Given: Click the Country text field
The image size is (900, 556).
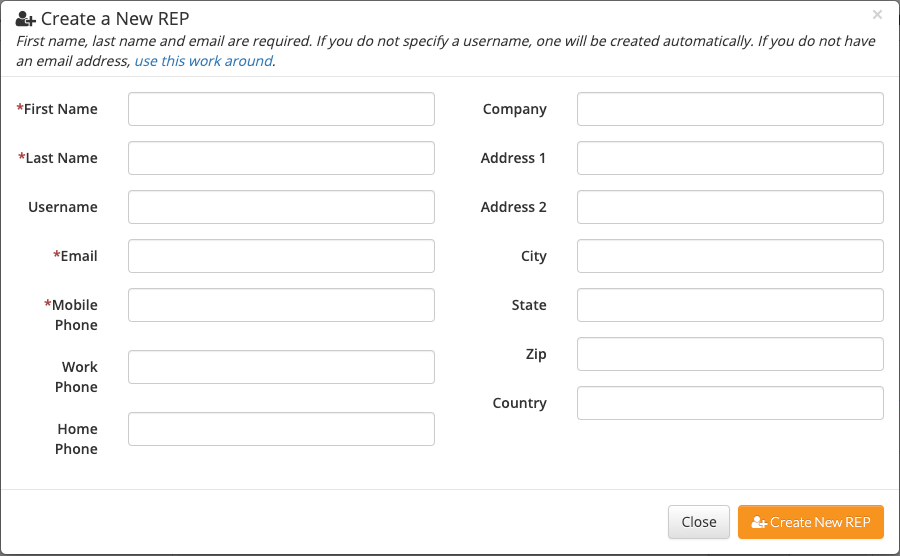Looking at the screenshot, I should 730,403.
